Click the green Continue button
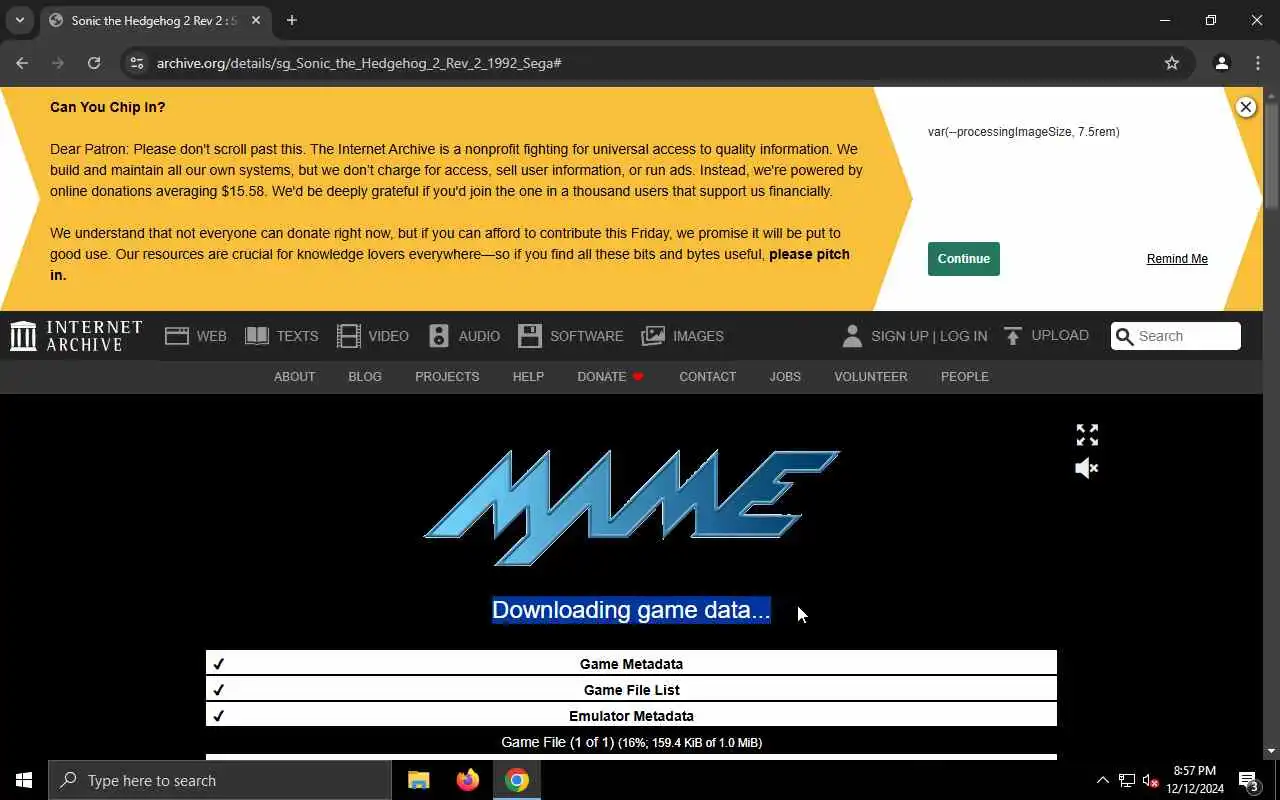The height and width of the screenshot is (800, 1280). 963,259
